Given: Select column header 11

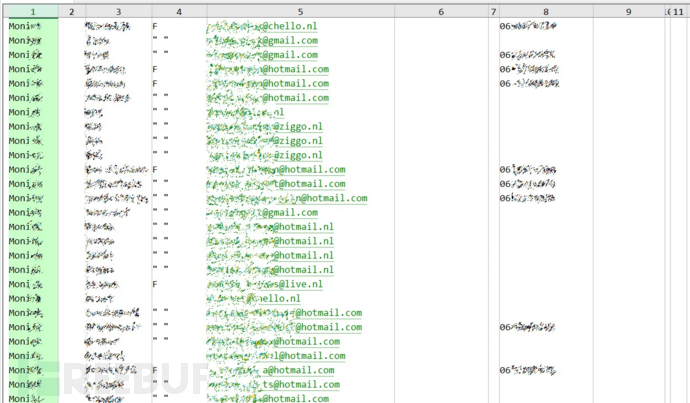Looking at the screenshot, I should [x=679, y=12].
